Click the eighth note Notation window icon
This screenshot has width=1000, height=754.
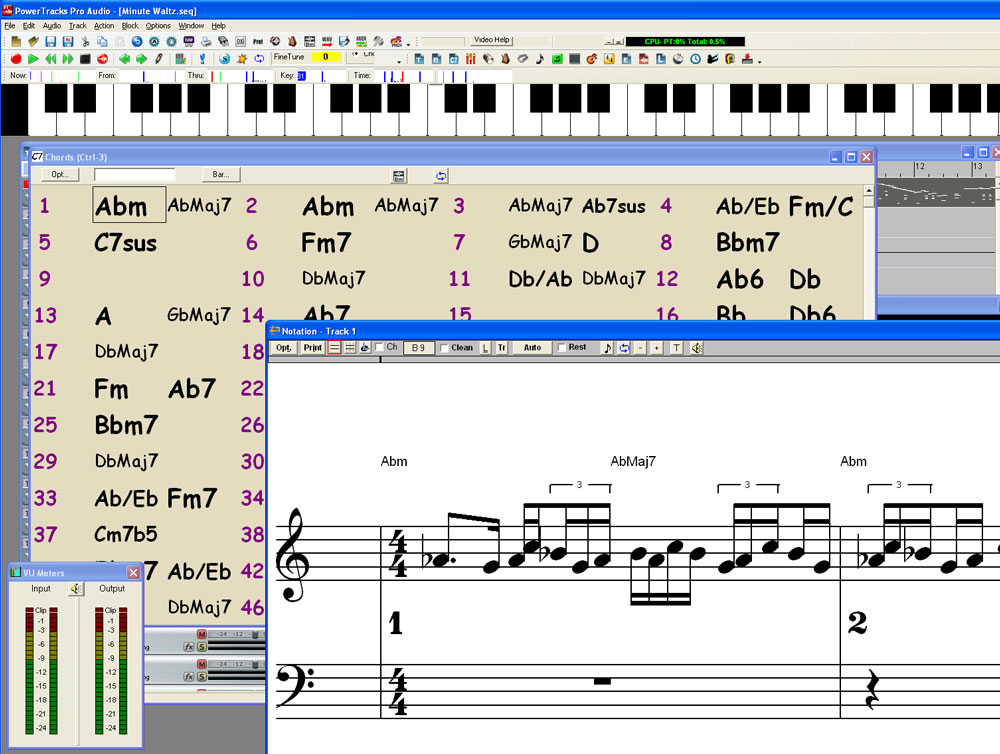(540, 59)
